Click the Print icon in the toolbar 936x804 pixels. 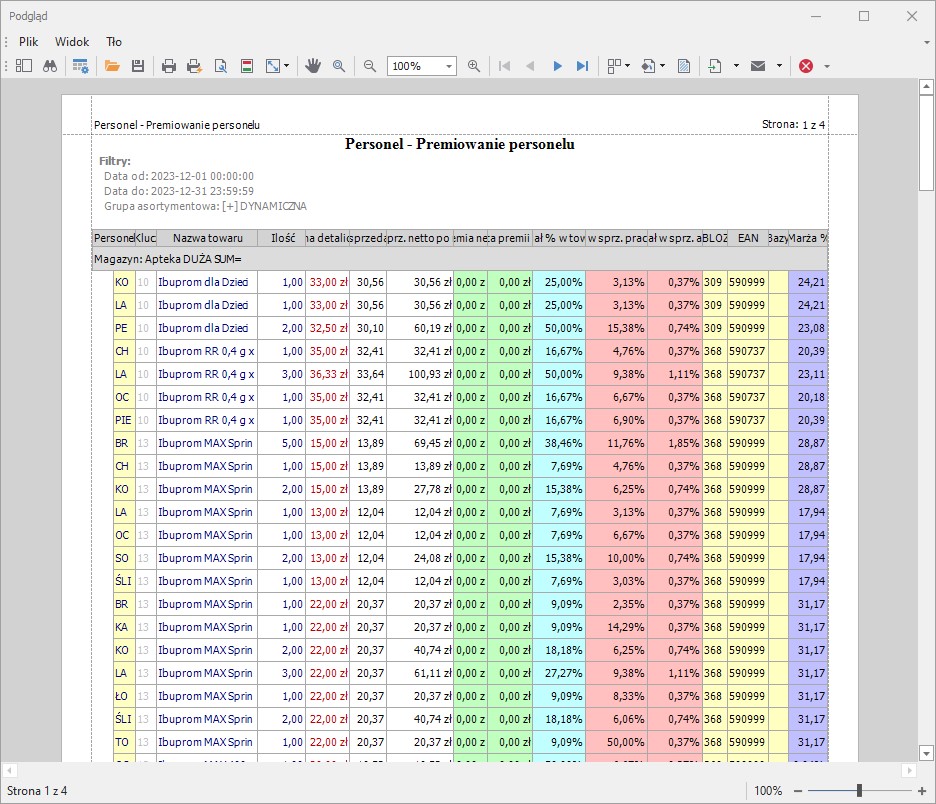point(169,66)
